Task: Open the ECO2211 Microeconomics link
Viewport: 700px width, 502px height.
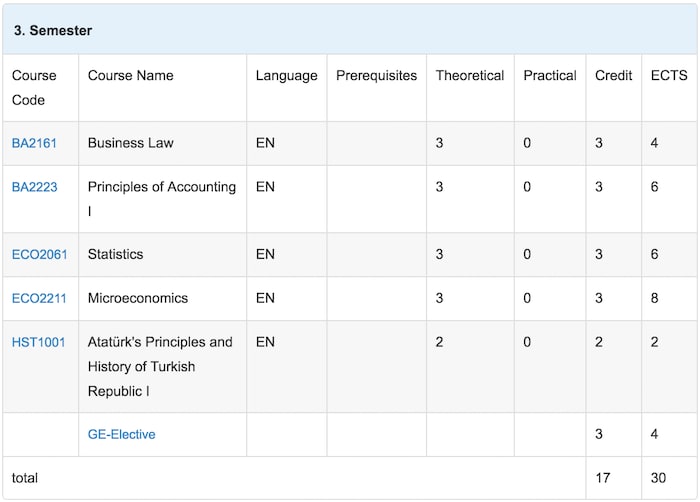Action: pyautogui.click(x=39, y=298)
